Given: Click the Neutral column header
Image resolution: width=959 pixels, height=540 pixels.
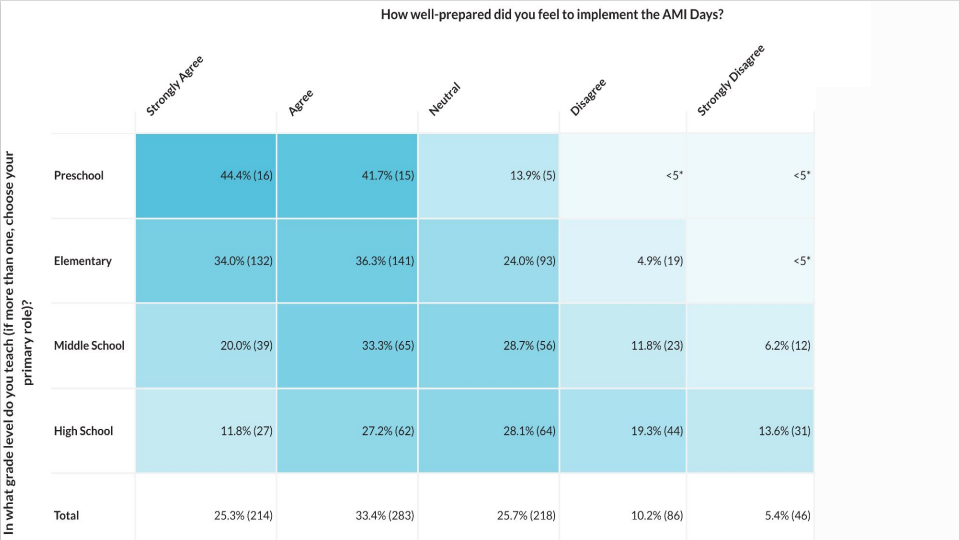Looking at the screenshot, I should 445,100.
